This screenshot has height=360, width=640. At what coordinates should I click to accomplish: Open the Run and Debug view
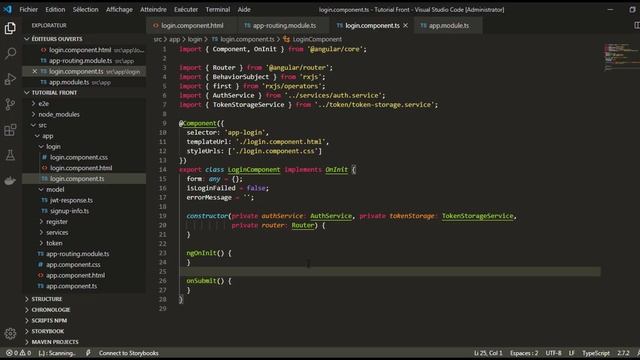(10, 79)
